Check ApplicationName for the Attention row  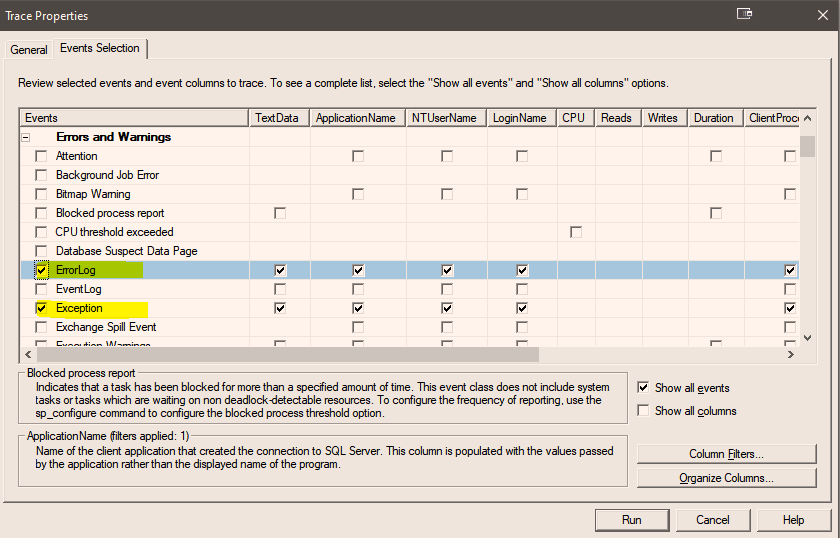click(x=358, y=156)
